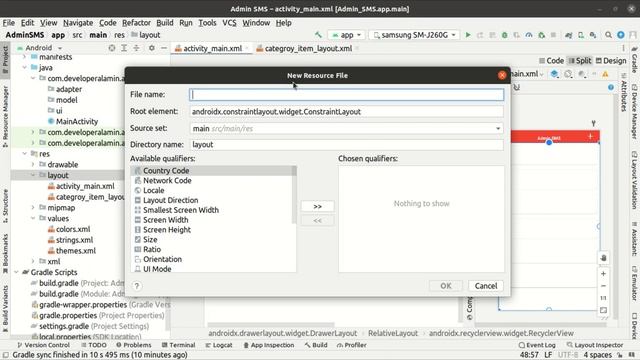The width and height of the screenshot is (640, 360).
Task: Switch to categroy_item_layout.xml editor tab
Action: pos(308,49)
